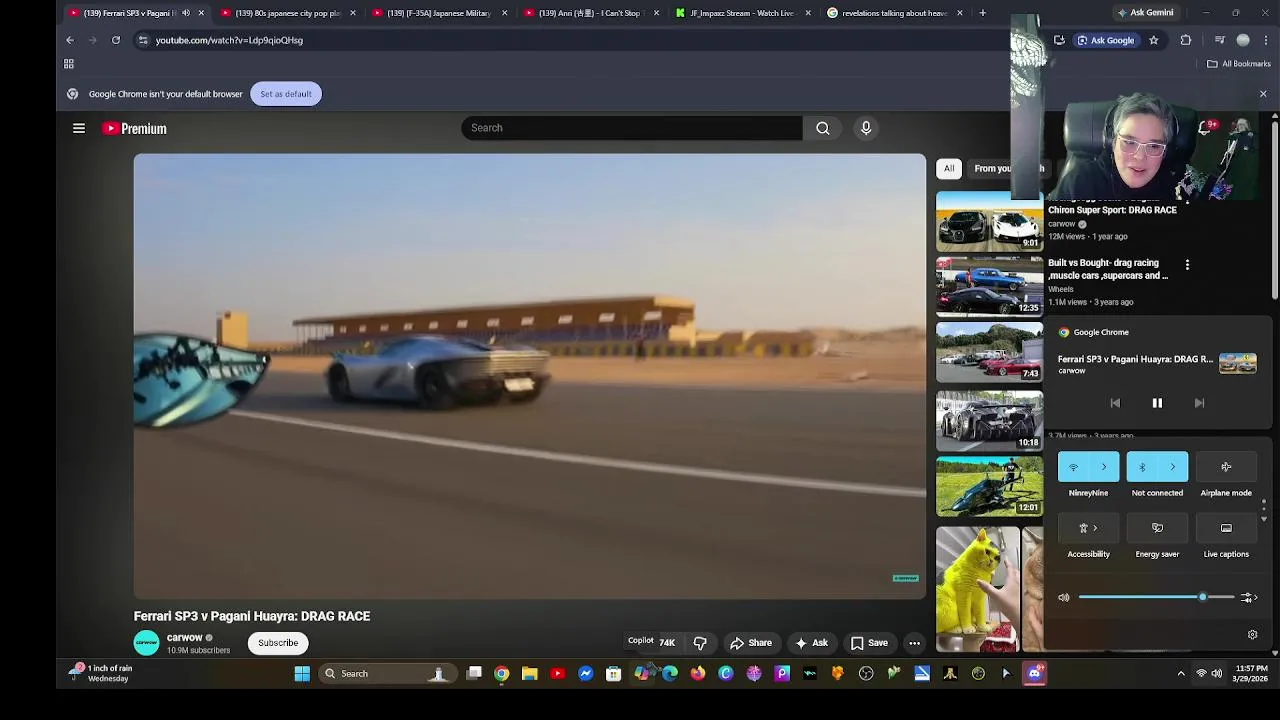The width and height of the screenshot is (1280, 720).
Task: Open the weather widget on taskbar
Action: [x=101, y=673]
